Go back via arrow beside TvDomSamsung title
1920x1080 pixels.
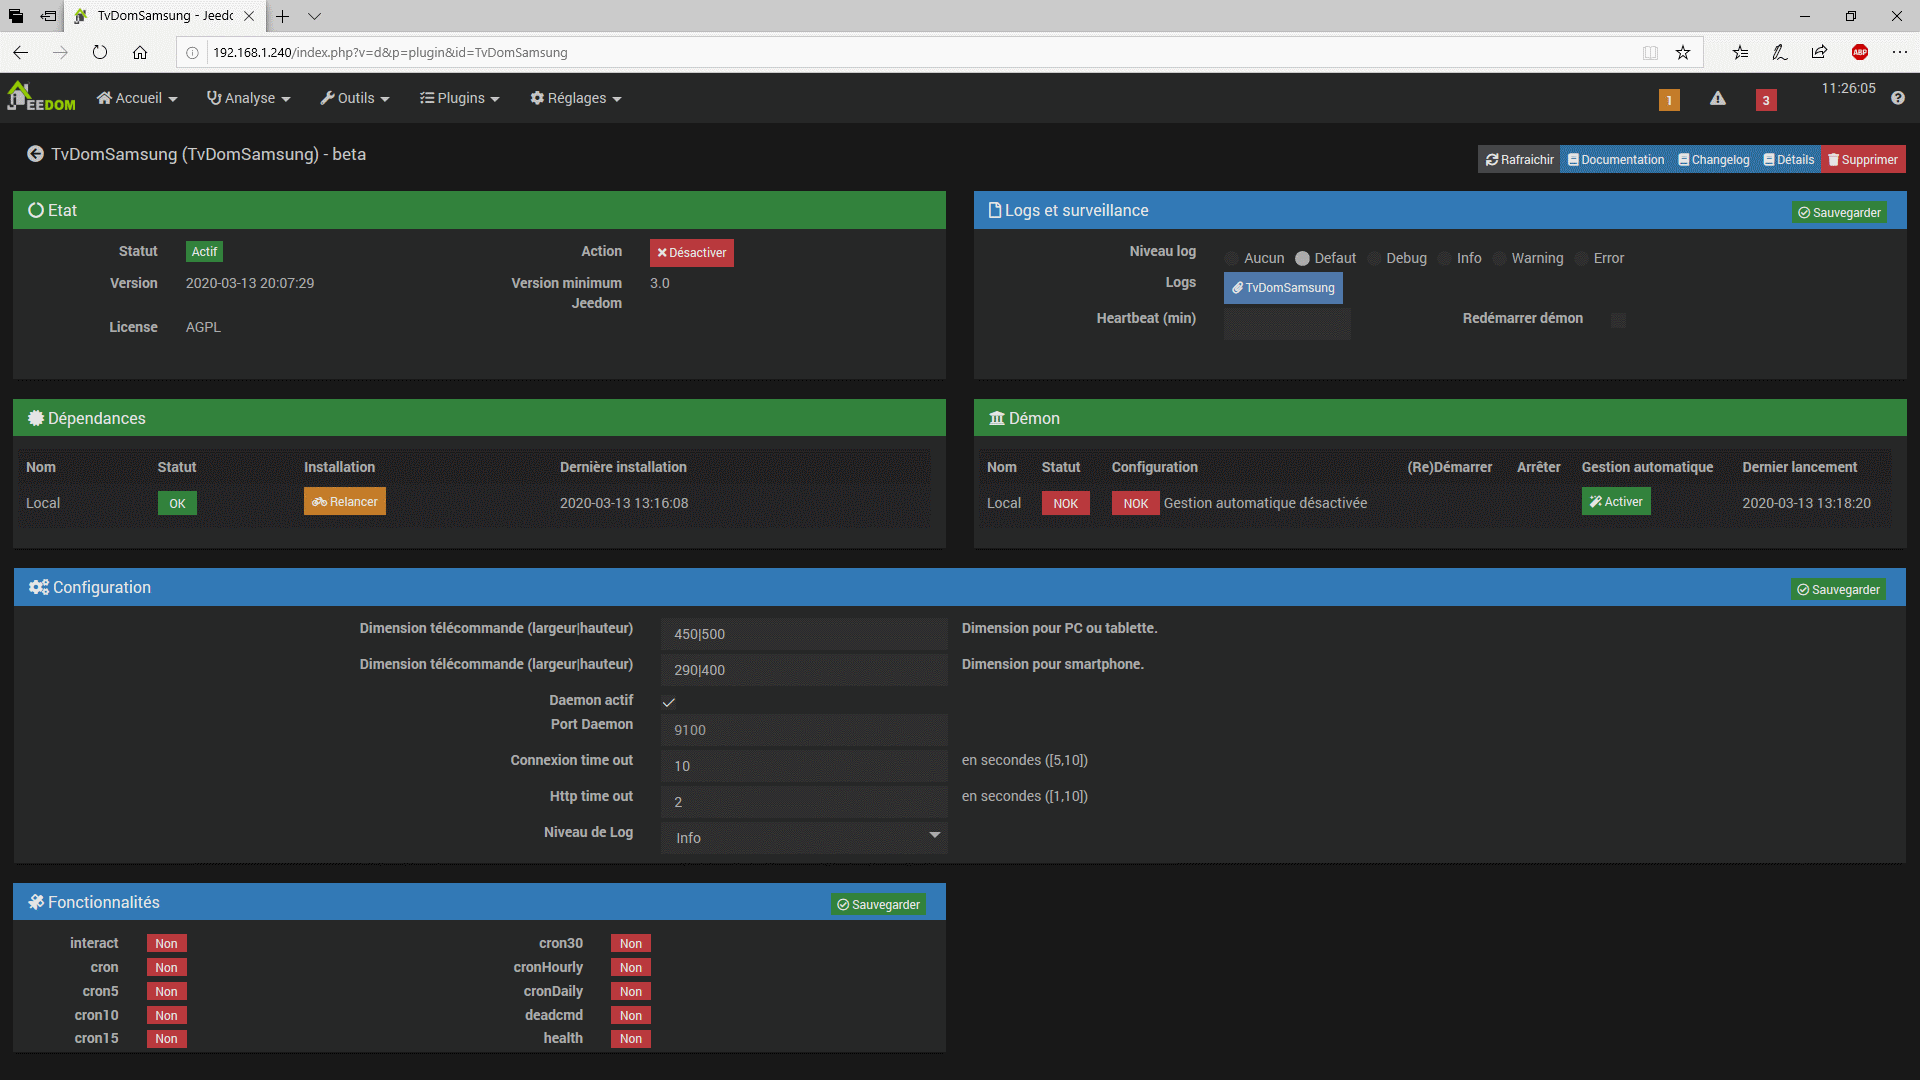(x=35, y=154)
